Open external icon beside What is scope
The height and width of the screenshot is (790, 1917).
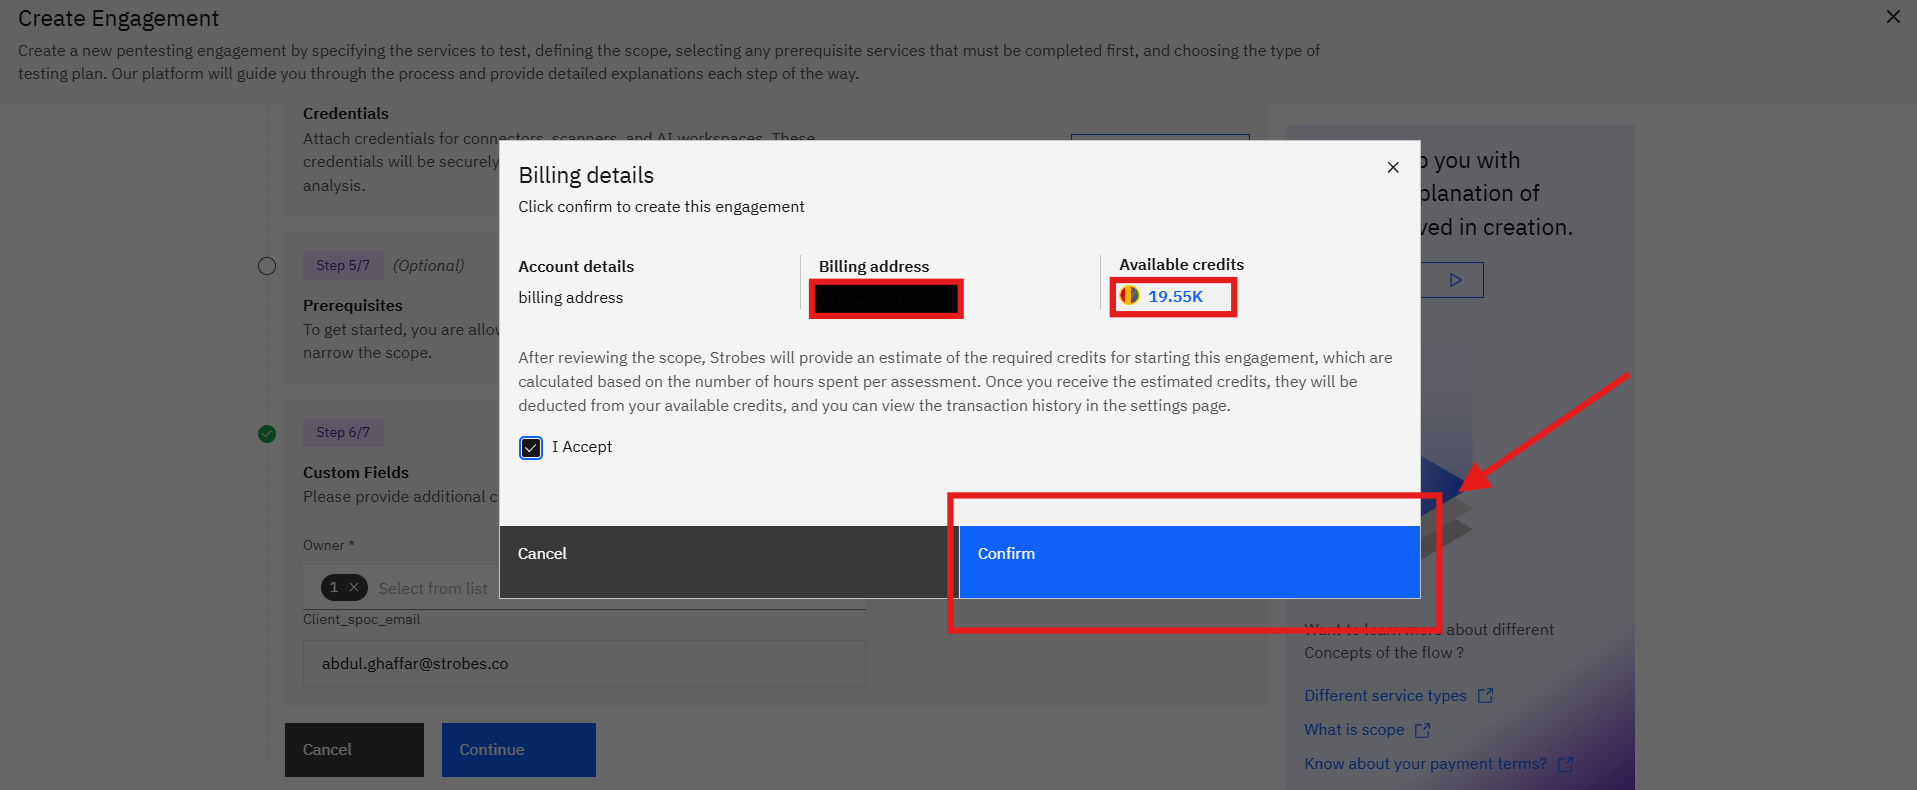[1423, 730]
